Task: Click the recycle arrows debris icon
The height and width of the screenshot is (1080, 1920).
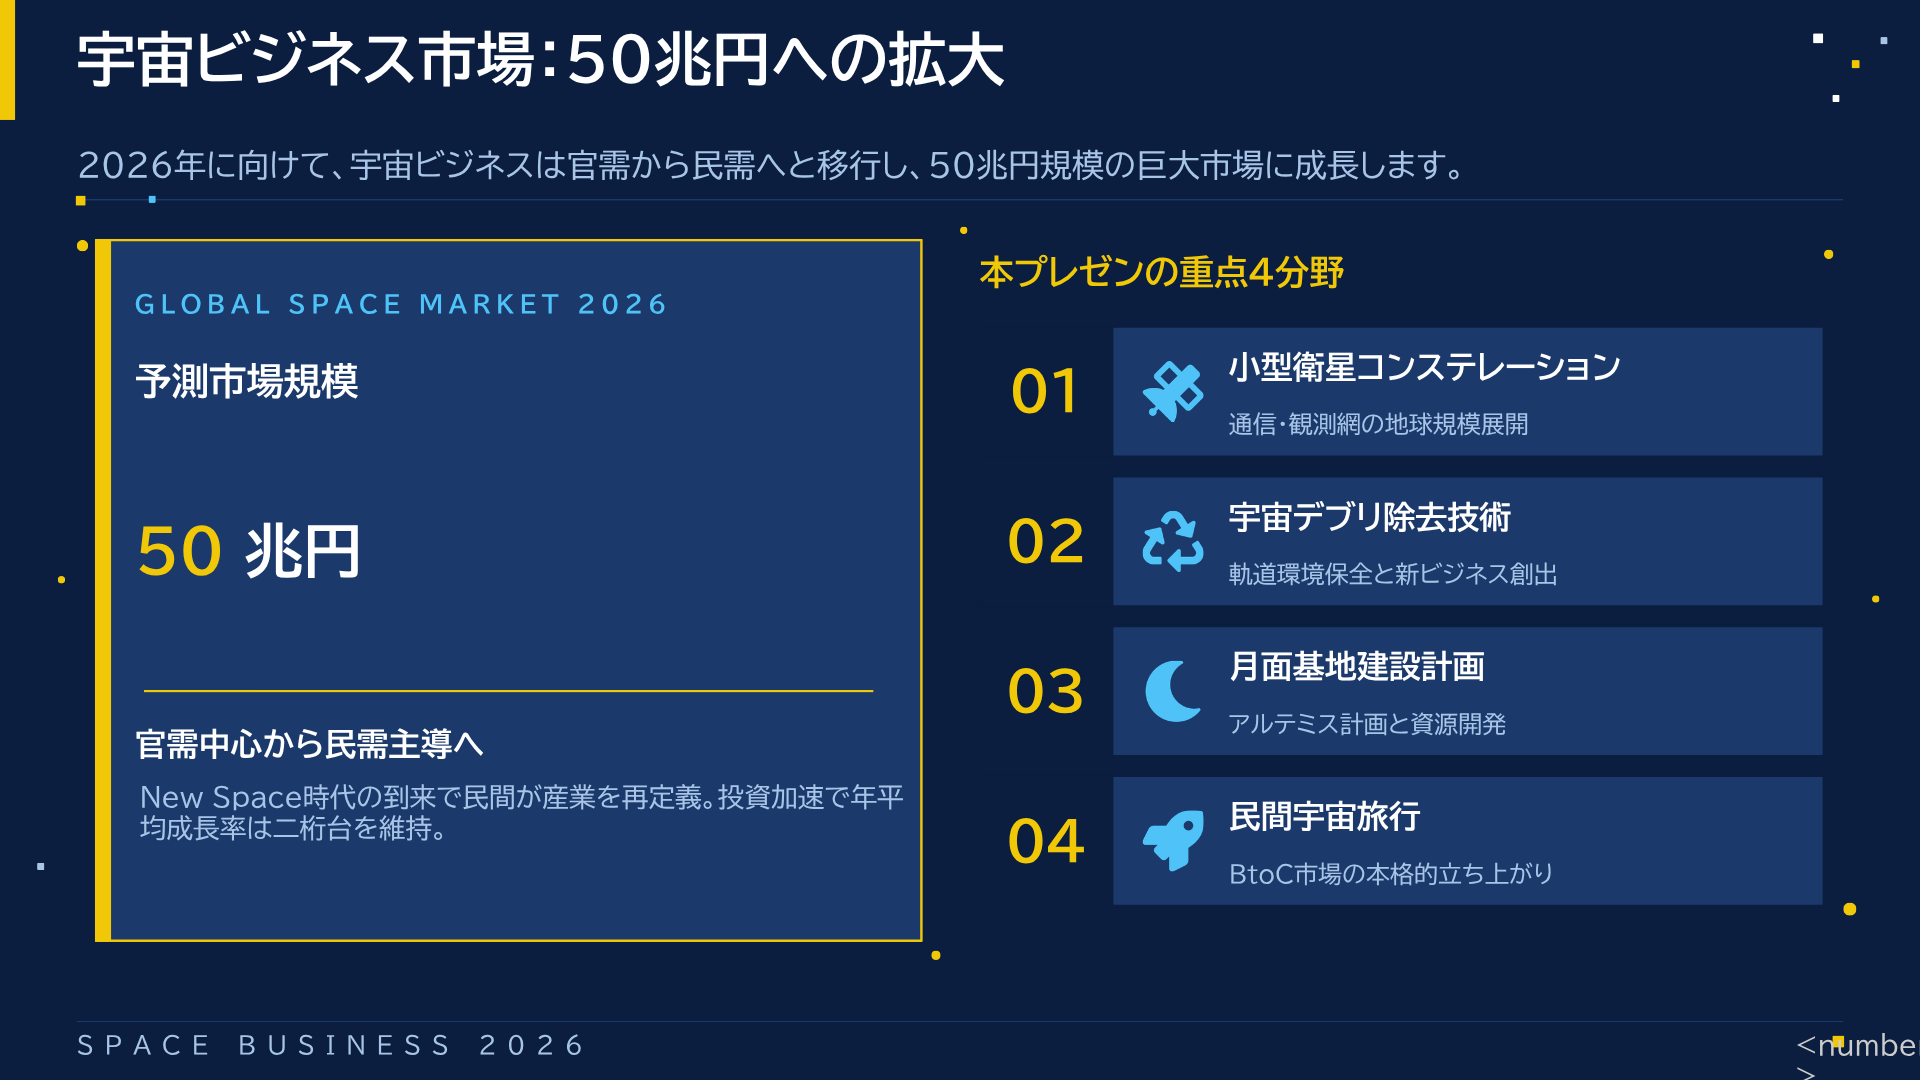Action: tap(1172, 541)
